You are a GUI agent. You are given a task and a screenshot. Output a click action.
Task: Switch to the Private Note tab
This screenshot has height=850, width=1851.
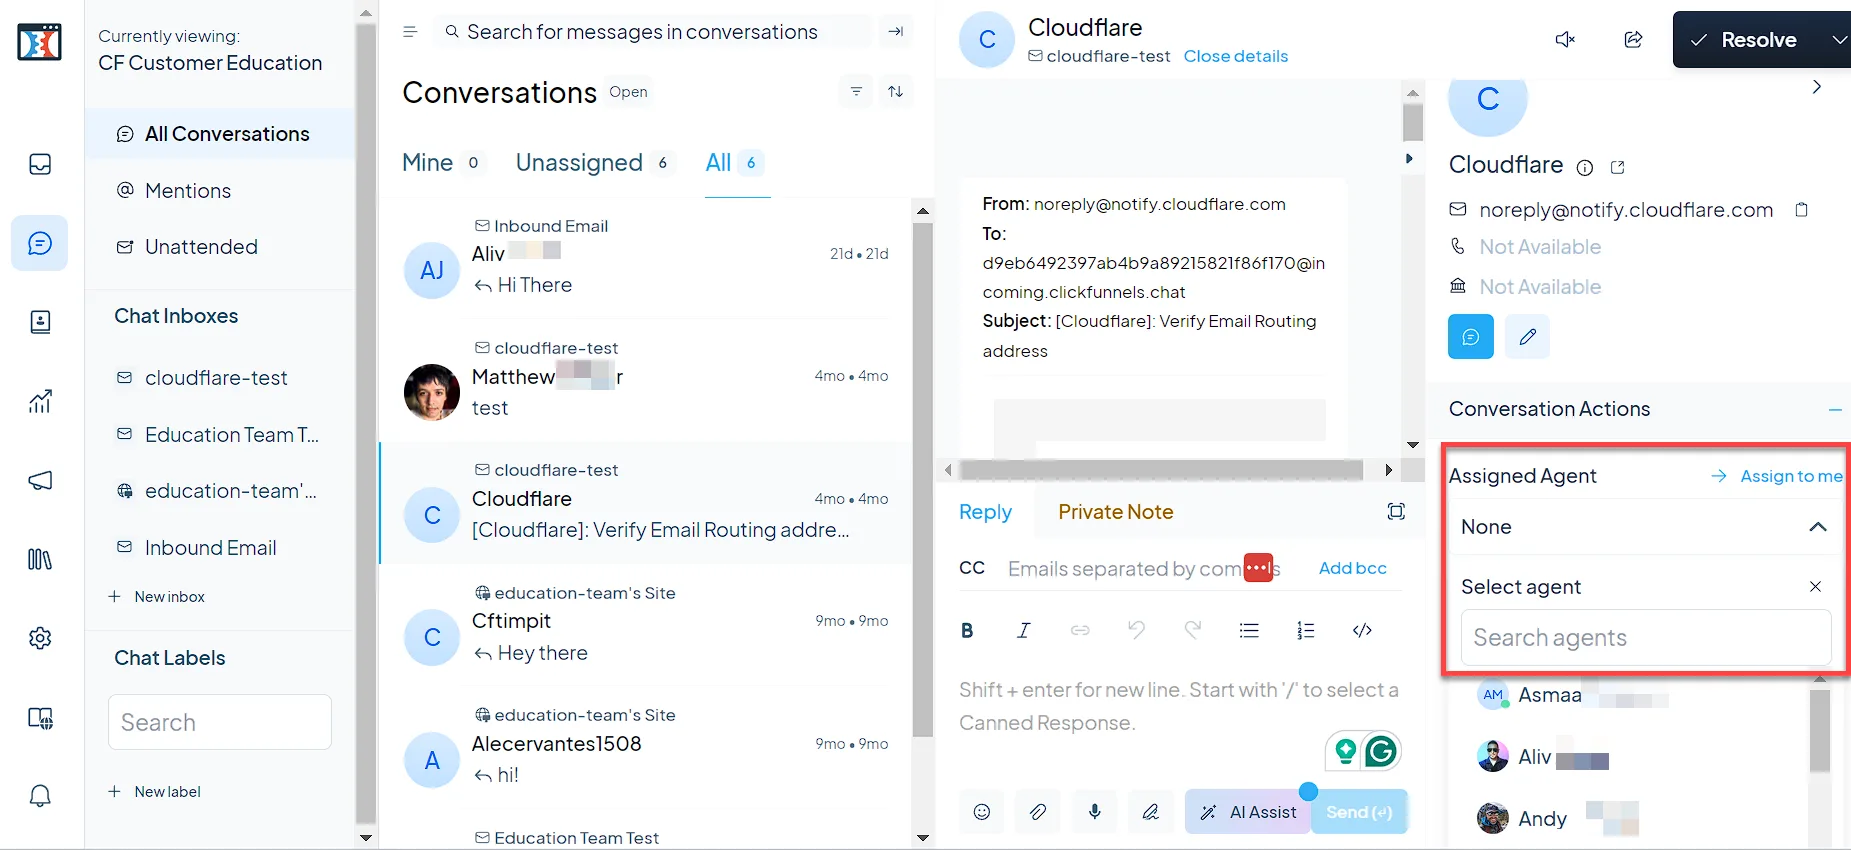[x=1116, y=512]
